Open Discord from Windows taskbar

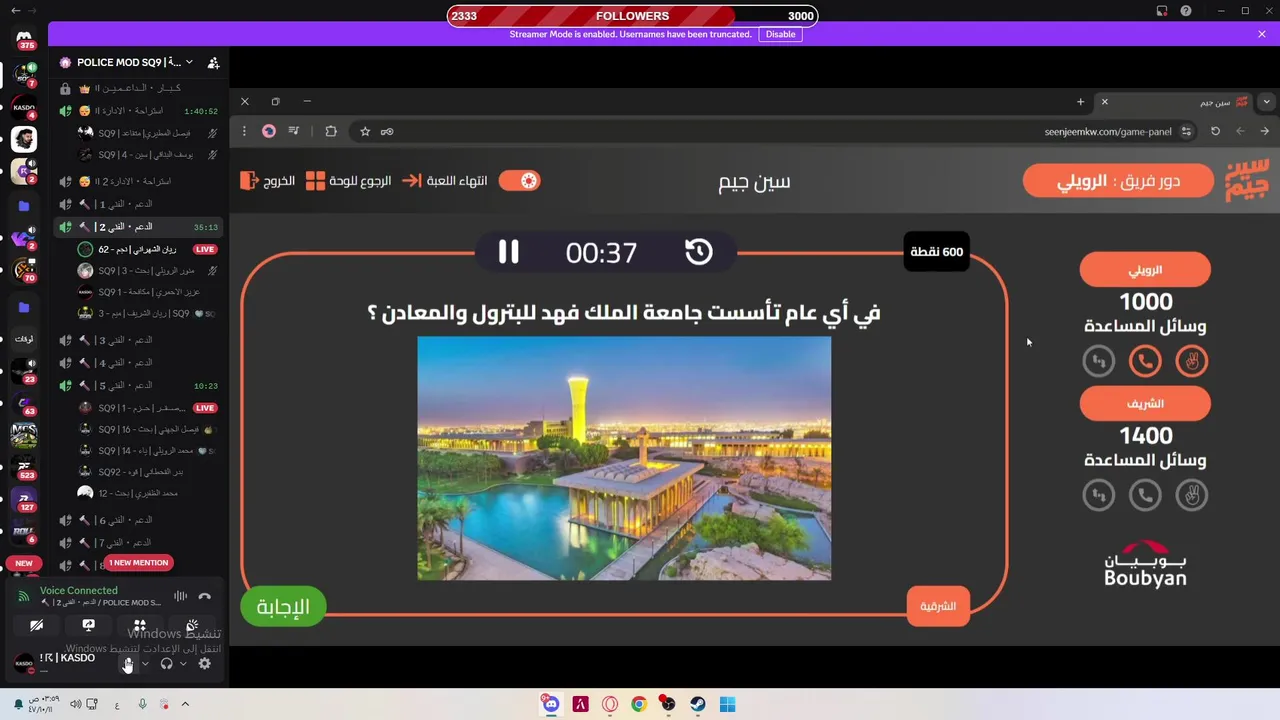(551, 704)
